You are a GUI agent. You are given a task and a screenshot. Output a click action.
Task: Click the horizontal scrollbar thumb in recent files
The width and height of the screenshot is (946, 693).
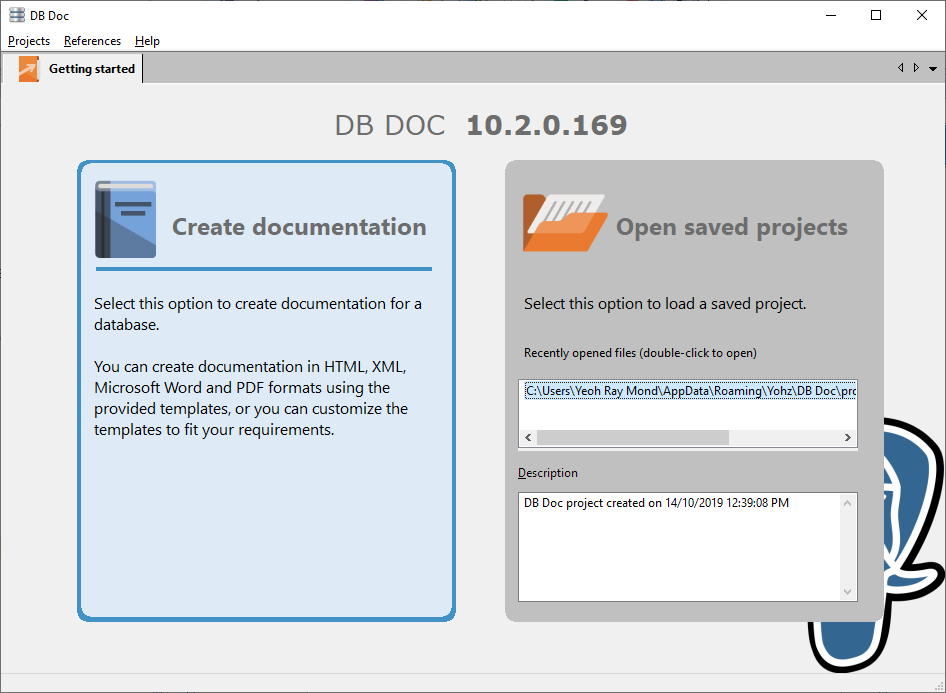pos(633,438)
